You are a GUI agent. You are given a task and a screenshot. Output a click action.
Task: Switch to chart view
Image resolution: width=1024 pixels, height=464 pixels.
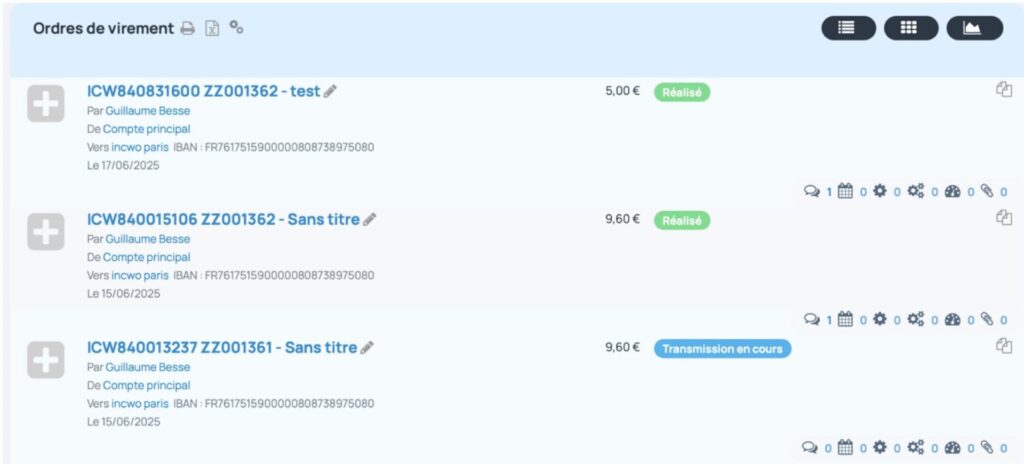[974, 28]
